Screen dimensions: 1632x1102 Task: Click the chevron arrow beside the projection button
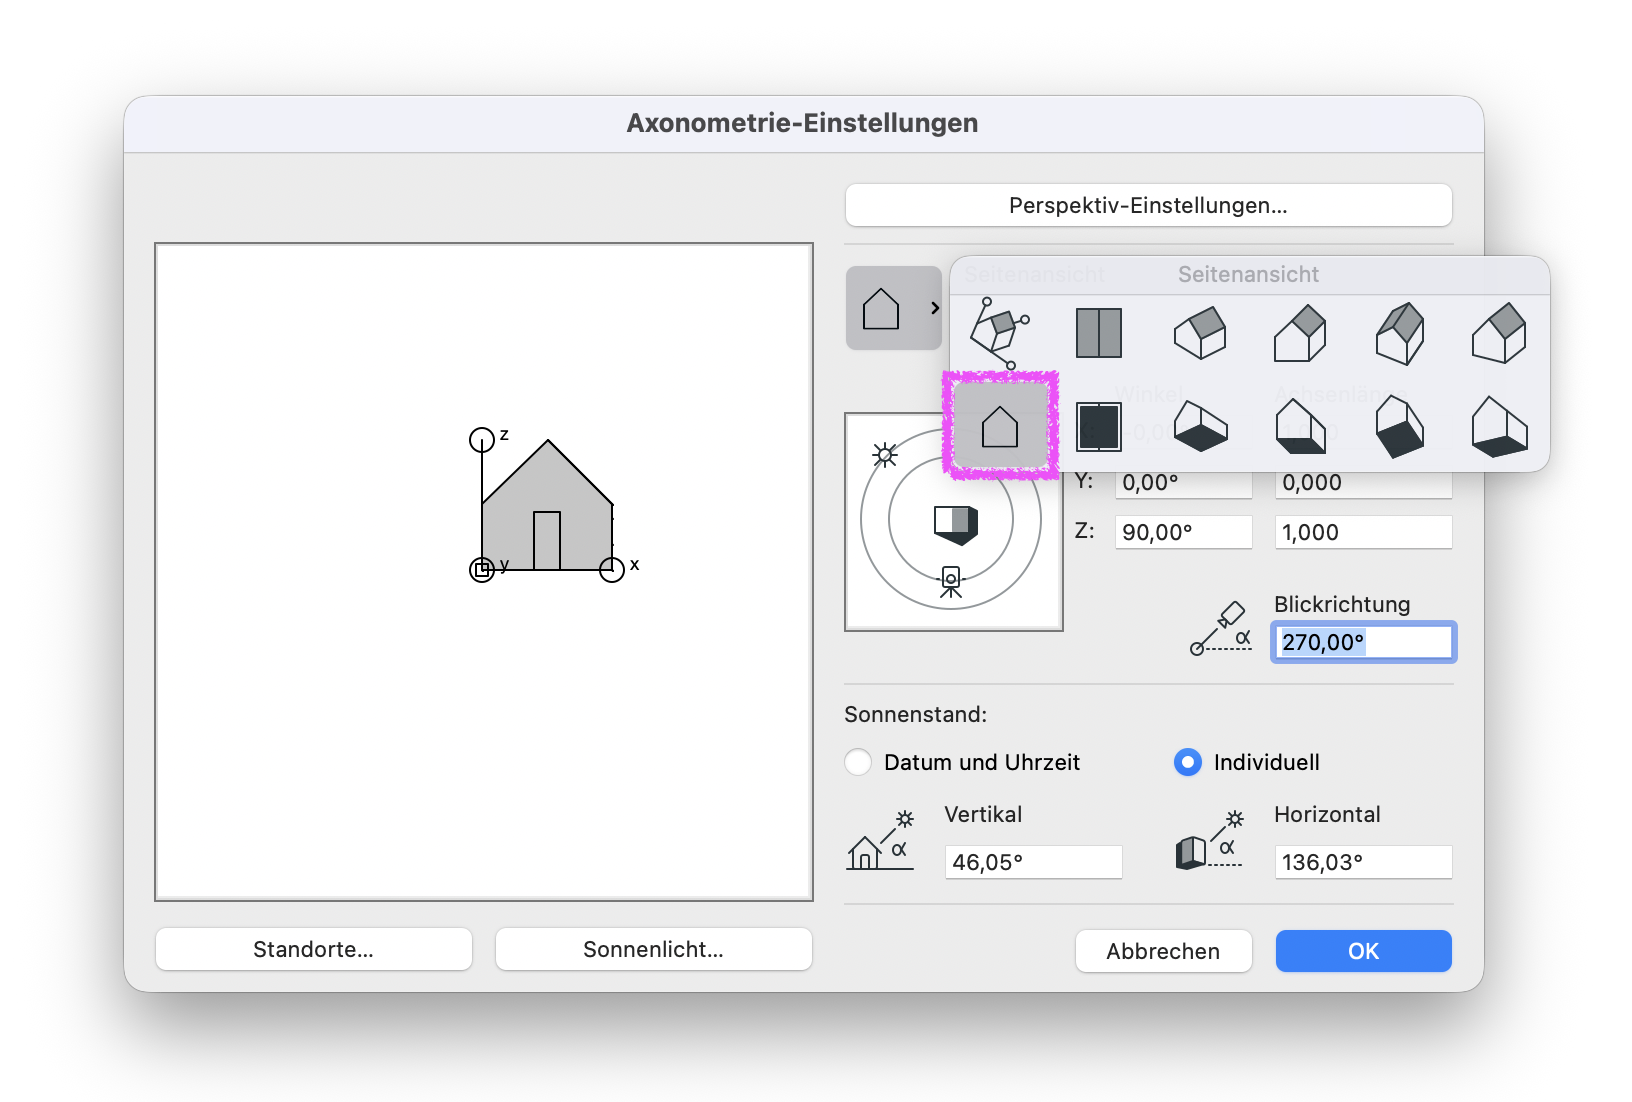(x=935, y=308)
